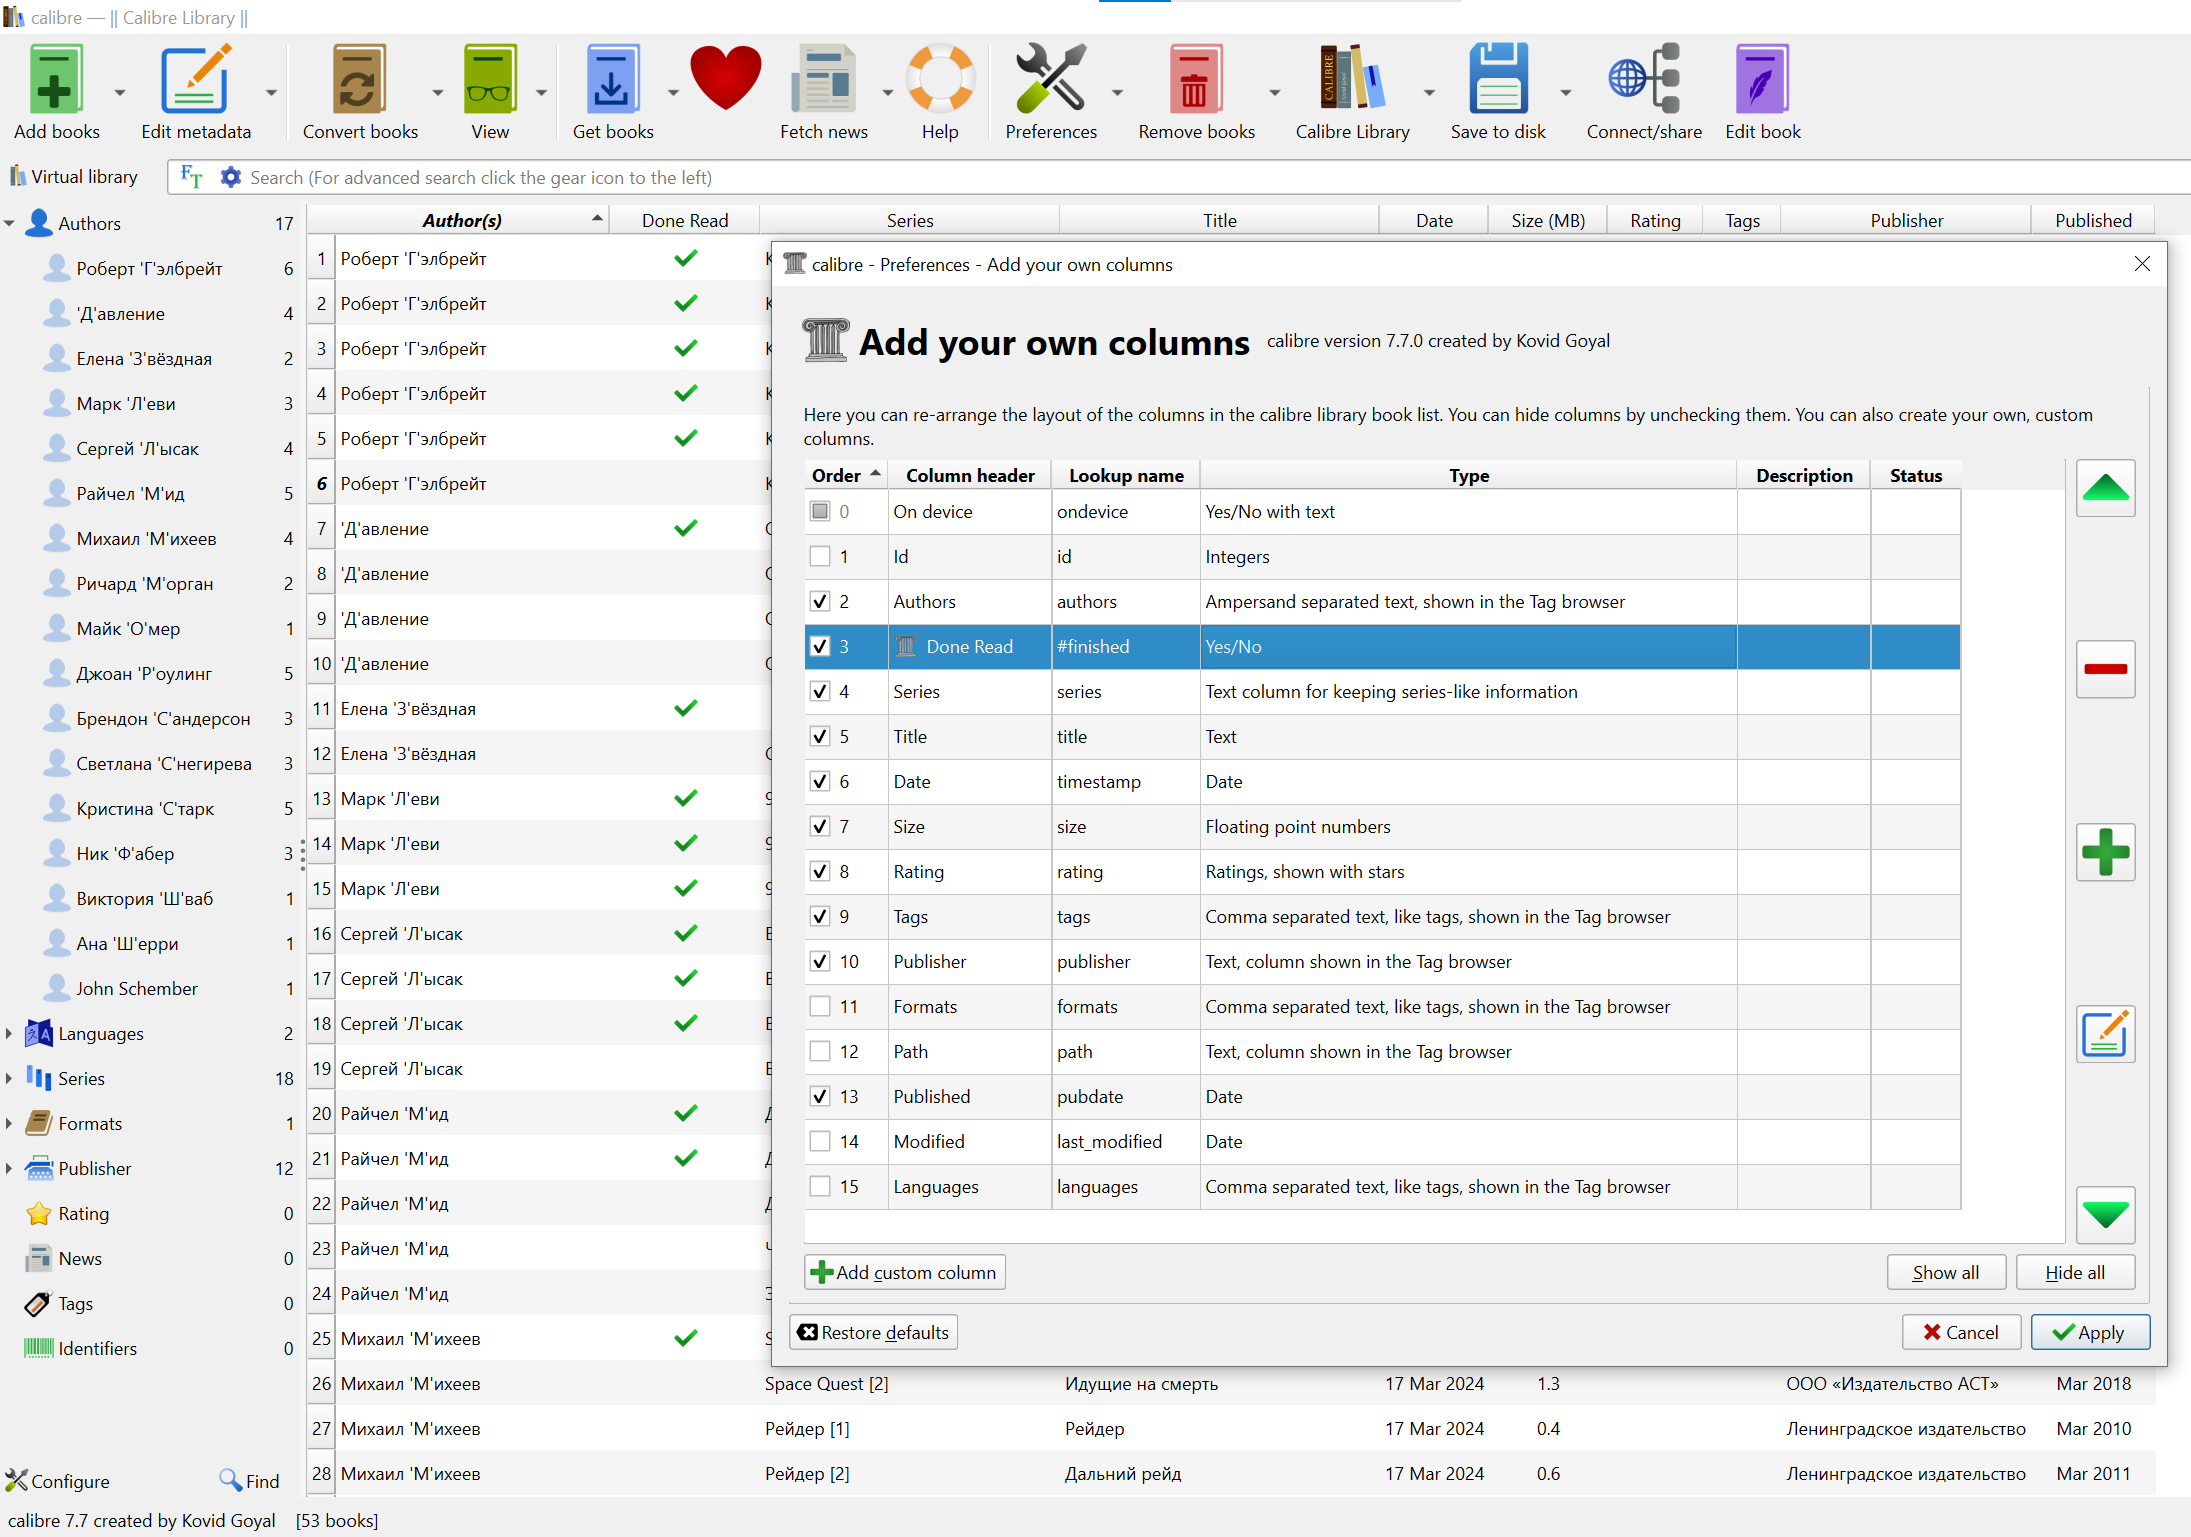Enable the Modified column checkbox
2191x1537 pixels.
pyautogui.click(x=820, y=1141)
